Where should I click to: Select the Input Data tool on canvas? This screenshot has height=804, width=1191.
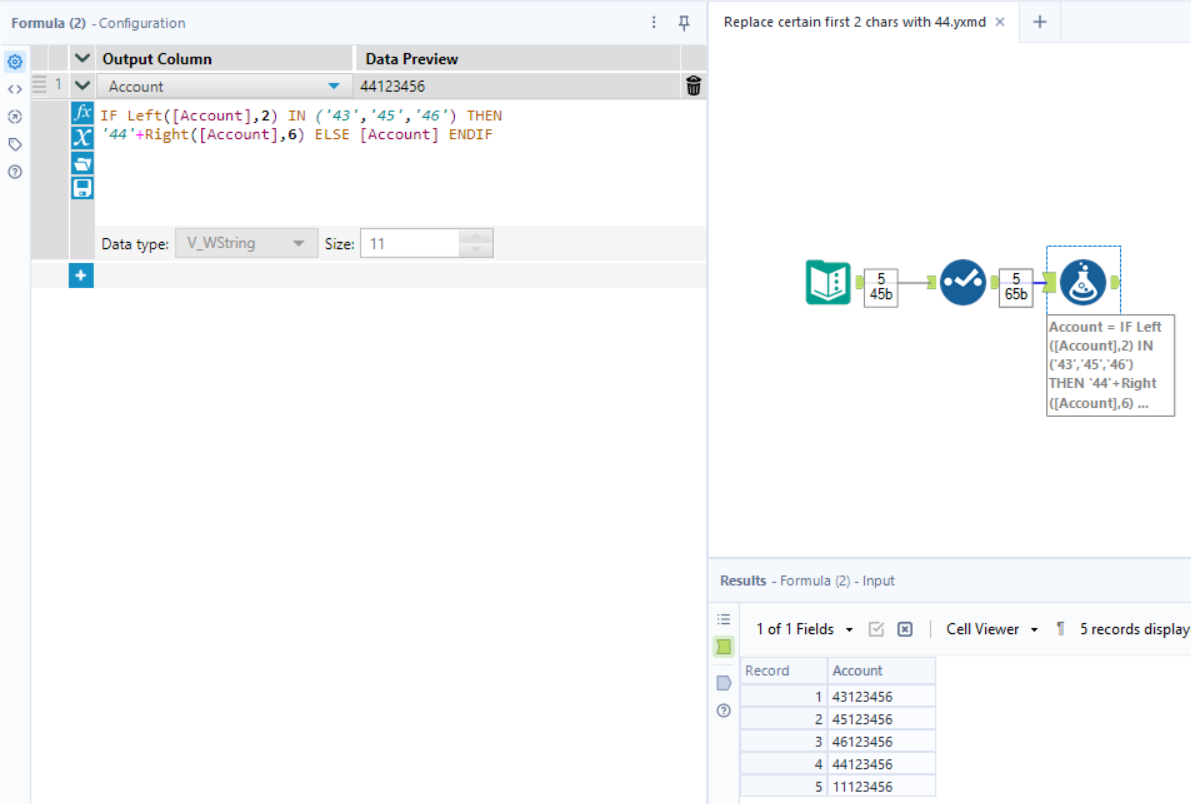pos(828,282)
